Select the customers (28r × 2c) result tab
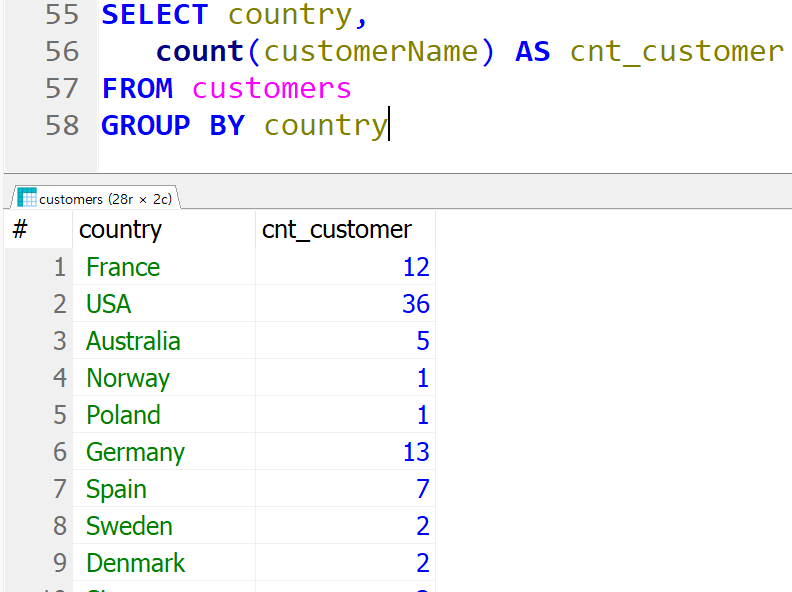 tap(96, 198)
